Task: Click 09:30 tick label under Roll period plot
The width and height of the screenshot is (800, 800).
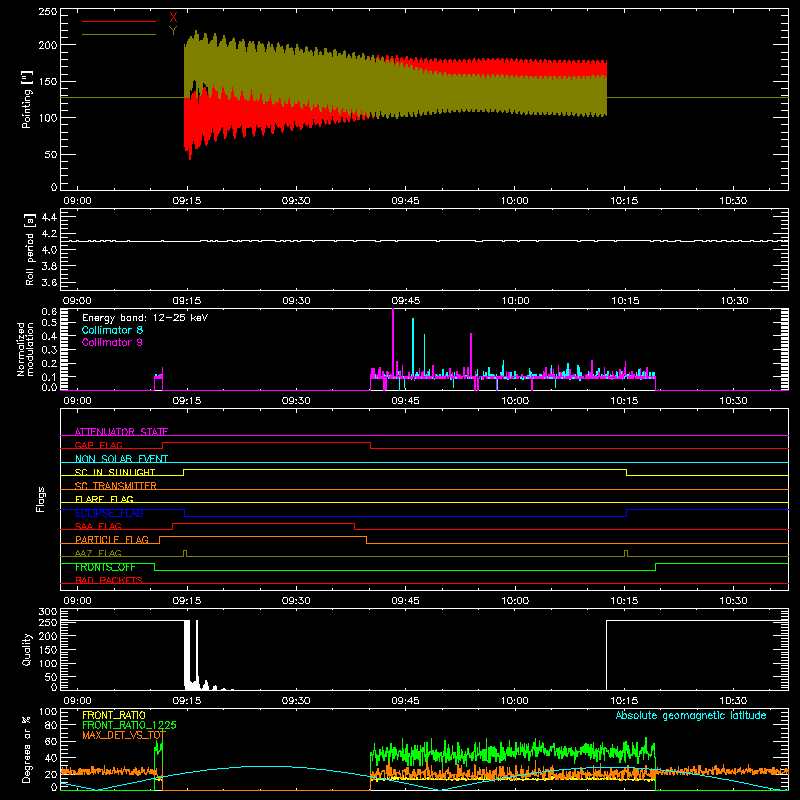Action: (x=296, y=301)
